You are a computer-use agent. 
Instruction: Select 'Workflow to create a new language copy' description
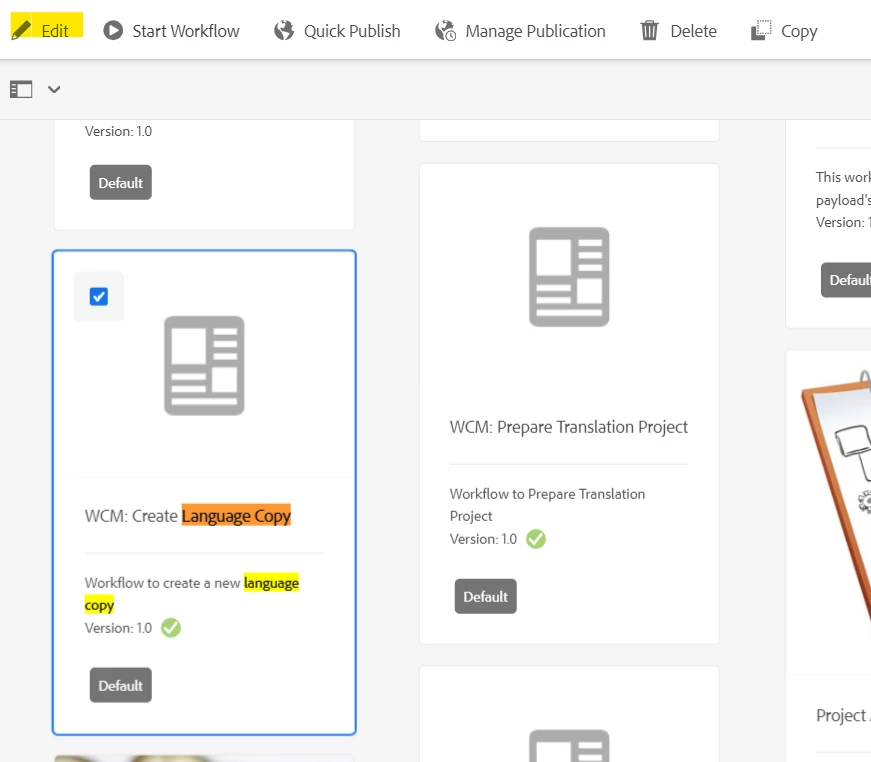(x=192, y=594)
